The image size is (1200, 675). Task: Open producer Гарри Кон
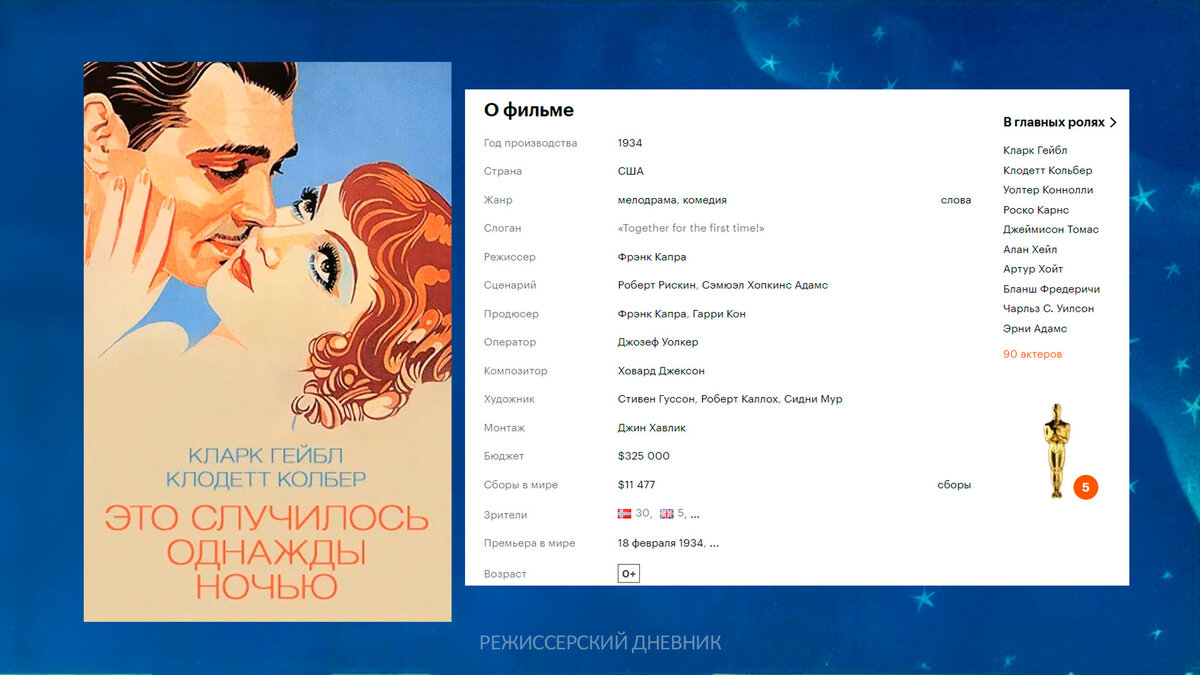719,314
